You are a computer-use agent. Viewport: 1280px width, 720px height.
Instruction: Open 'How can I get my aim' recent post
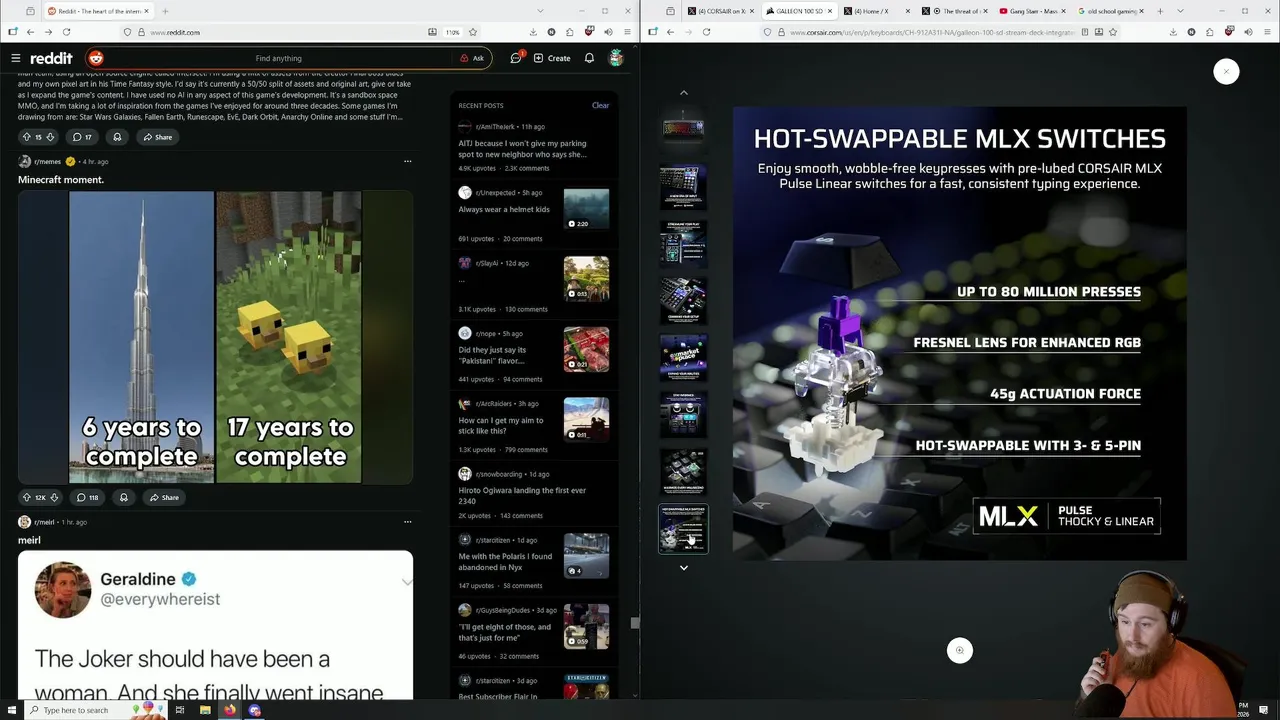[501, 425]
